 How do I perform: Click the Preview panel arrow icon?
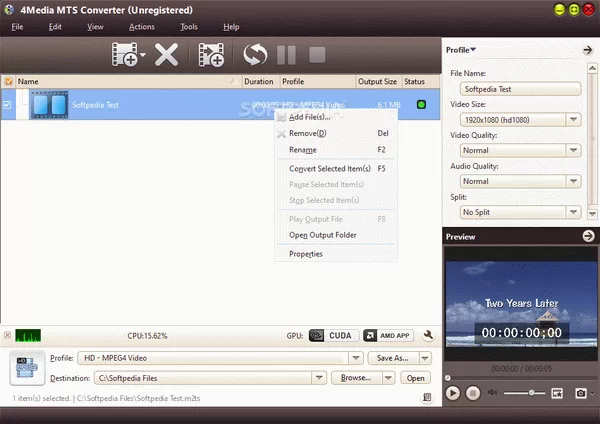588,236
